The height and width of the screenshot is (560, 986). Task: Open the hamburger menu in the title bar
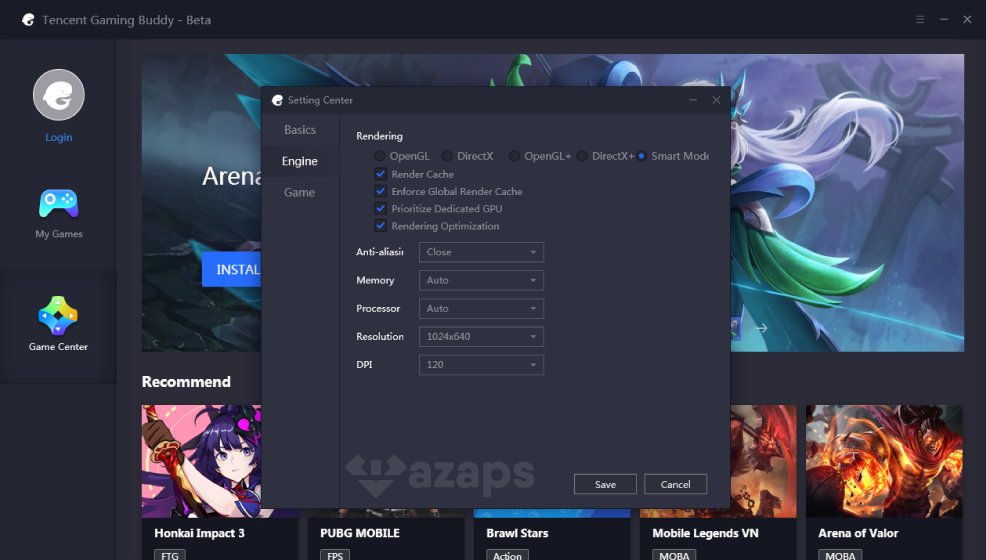(920, 19)
